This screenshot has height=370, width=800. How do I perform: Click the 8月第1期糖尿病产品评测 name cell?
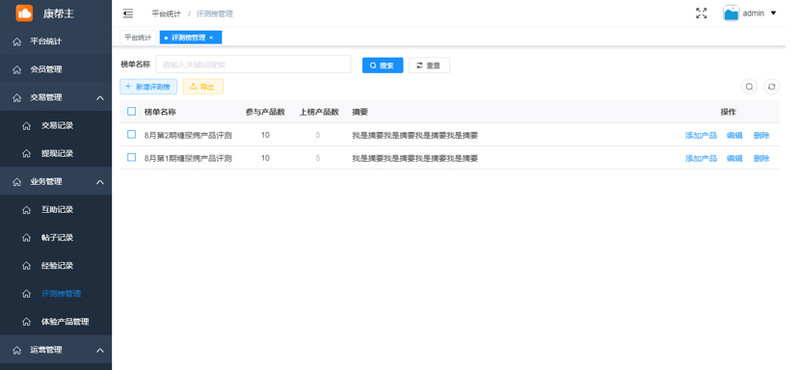(x=188, y=159)
